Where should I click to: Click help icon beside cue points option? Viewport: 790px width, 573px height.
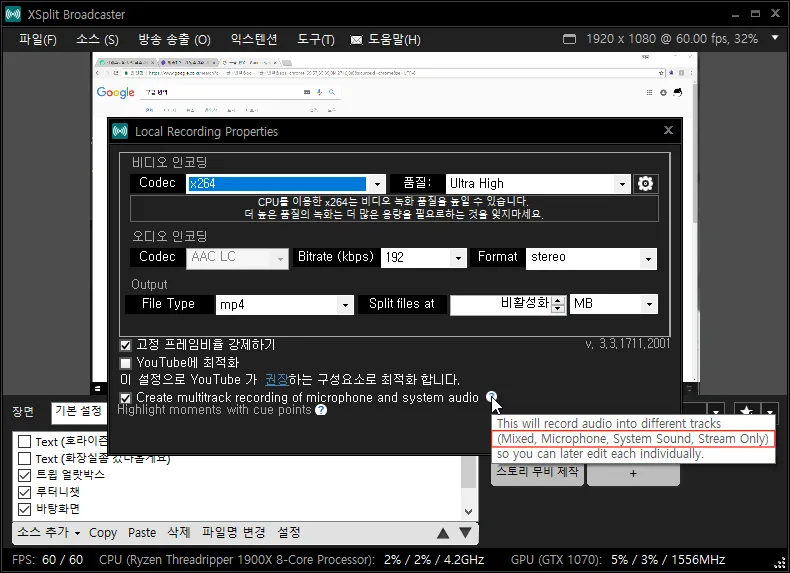coord(321,410)
